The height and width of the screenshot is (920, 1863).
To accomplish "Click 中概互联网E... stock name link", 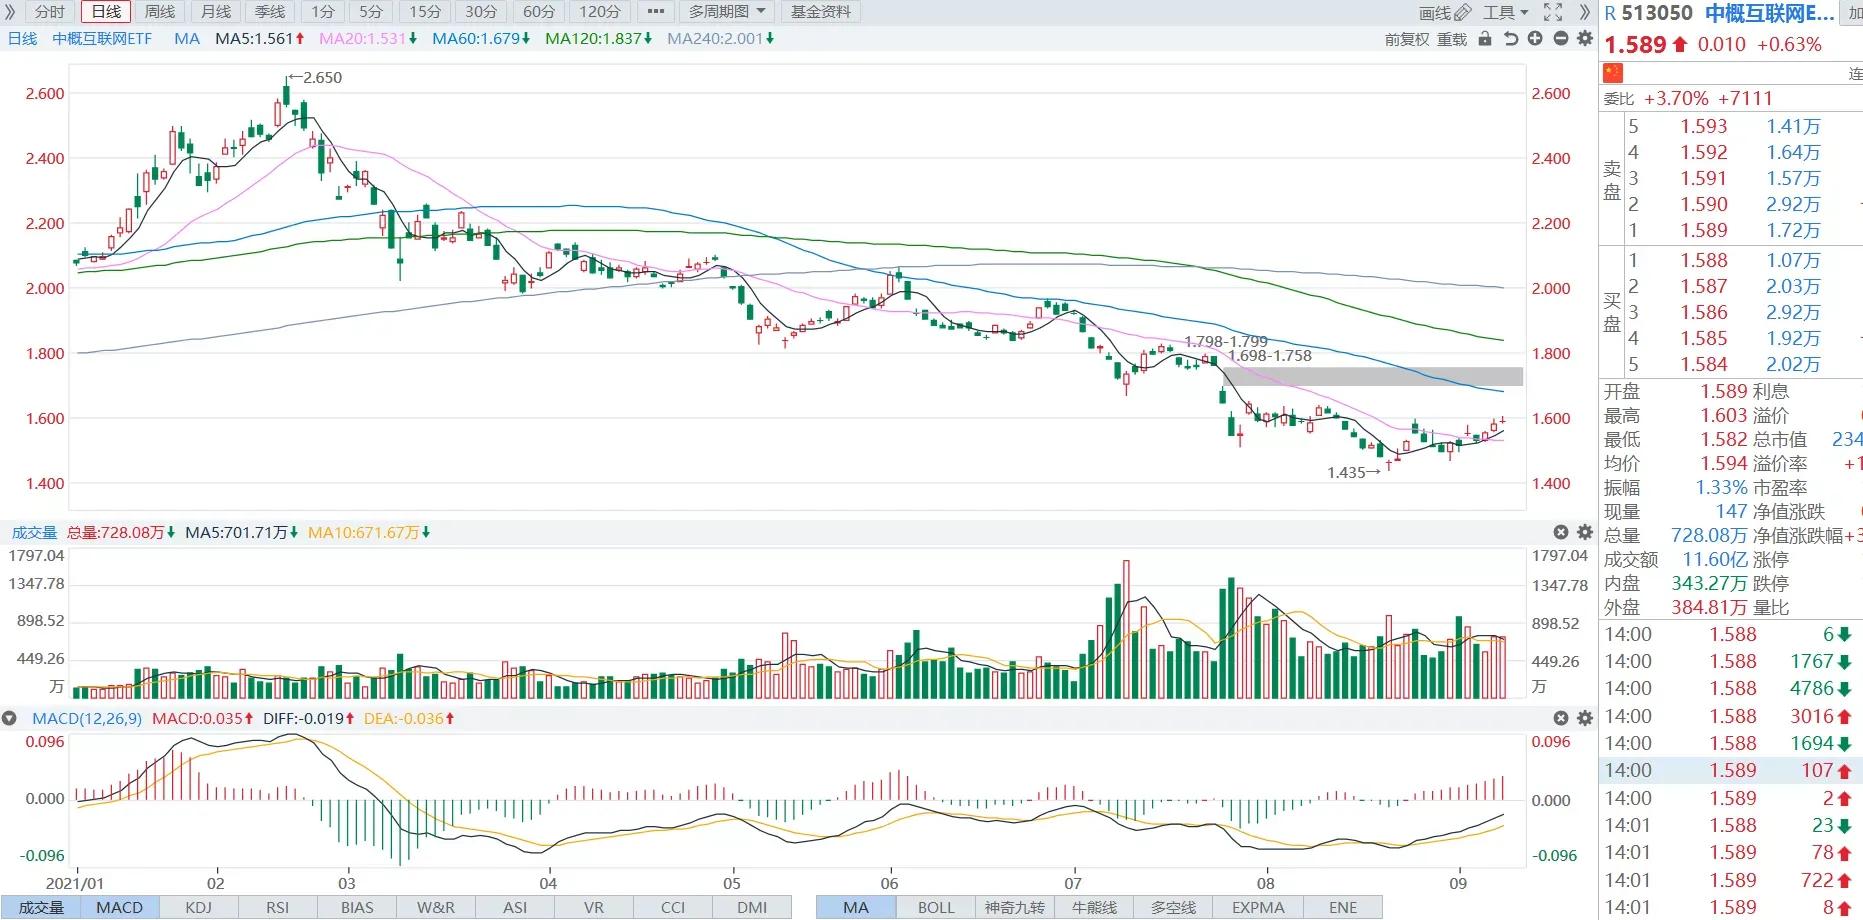I will point(1770,13).
